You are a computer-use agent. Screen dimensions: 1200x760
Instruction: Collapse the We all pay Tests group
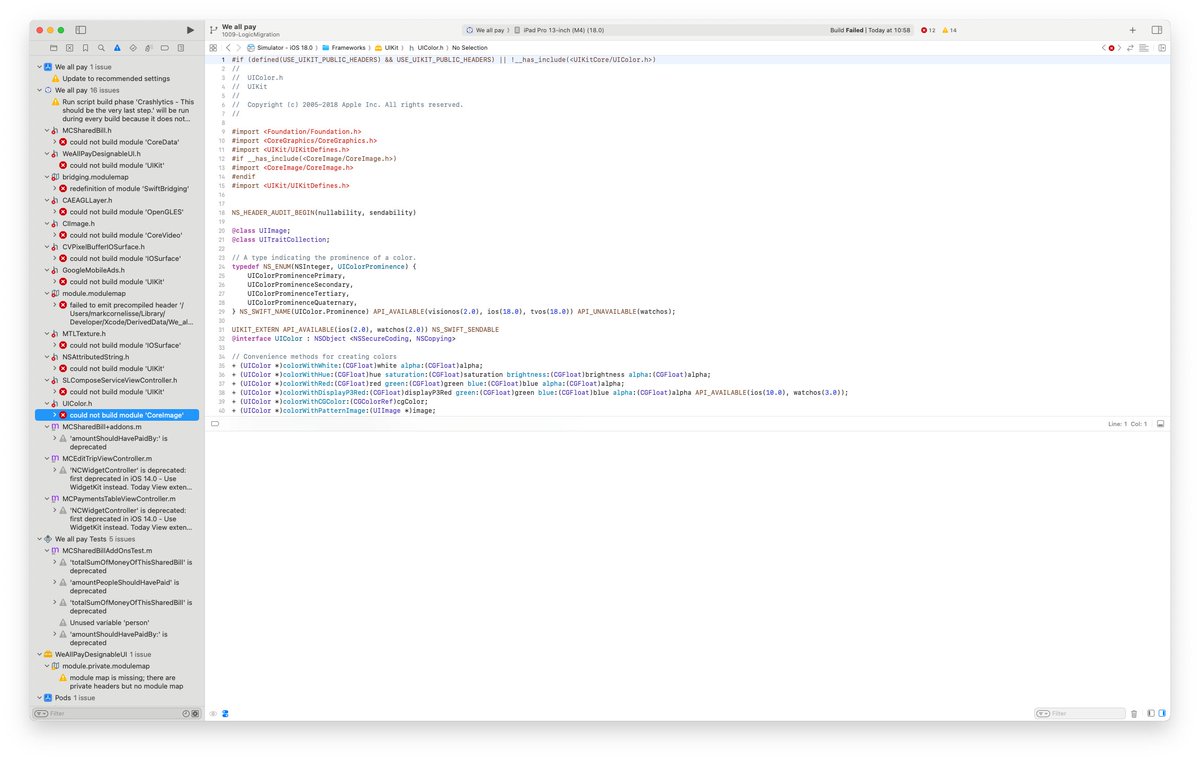(x=39, y=539)
